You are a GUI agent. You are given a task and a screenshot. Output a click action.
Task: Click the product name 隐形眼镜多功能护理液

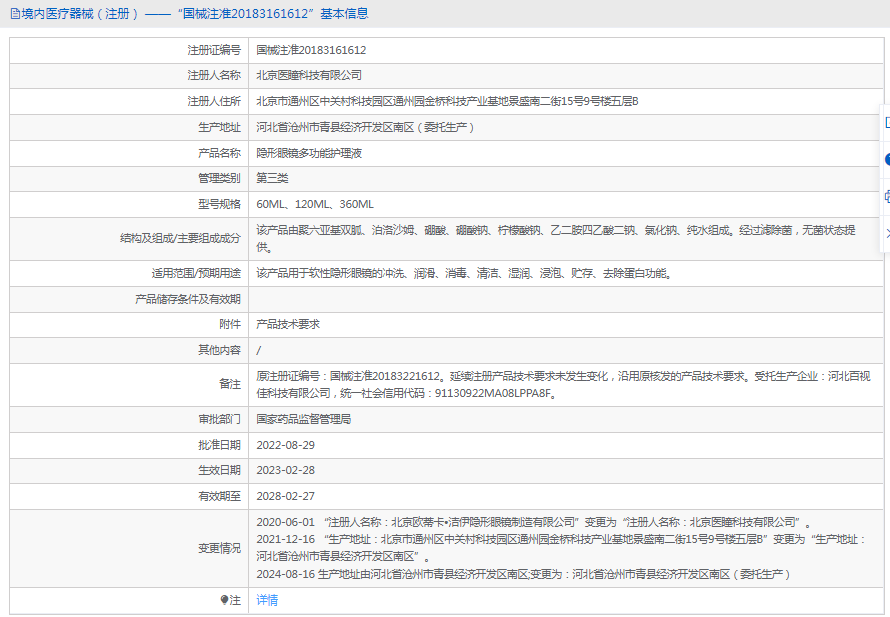[x=309, y=153]
